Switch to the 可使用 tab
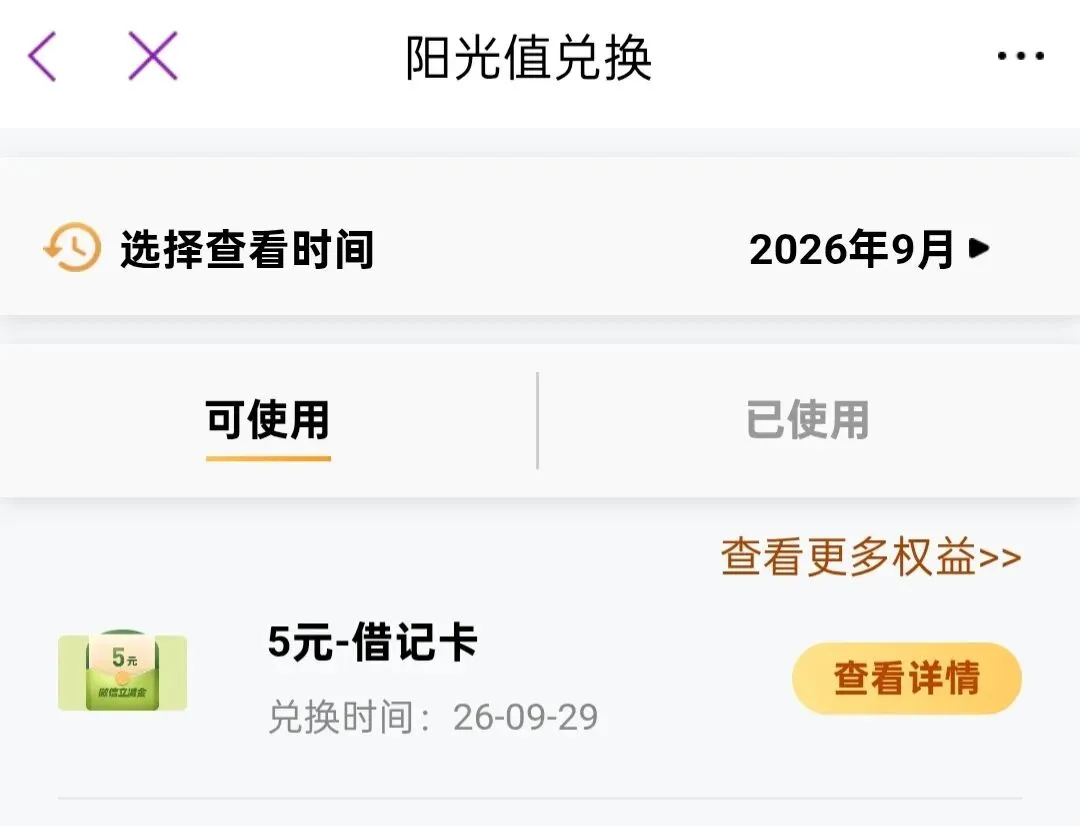Screen dimensions: 1080x826 (268, 419)
